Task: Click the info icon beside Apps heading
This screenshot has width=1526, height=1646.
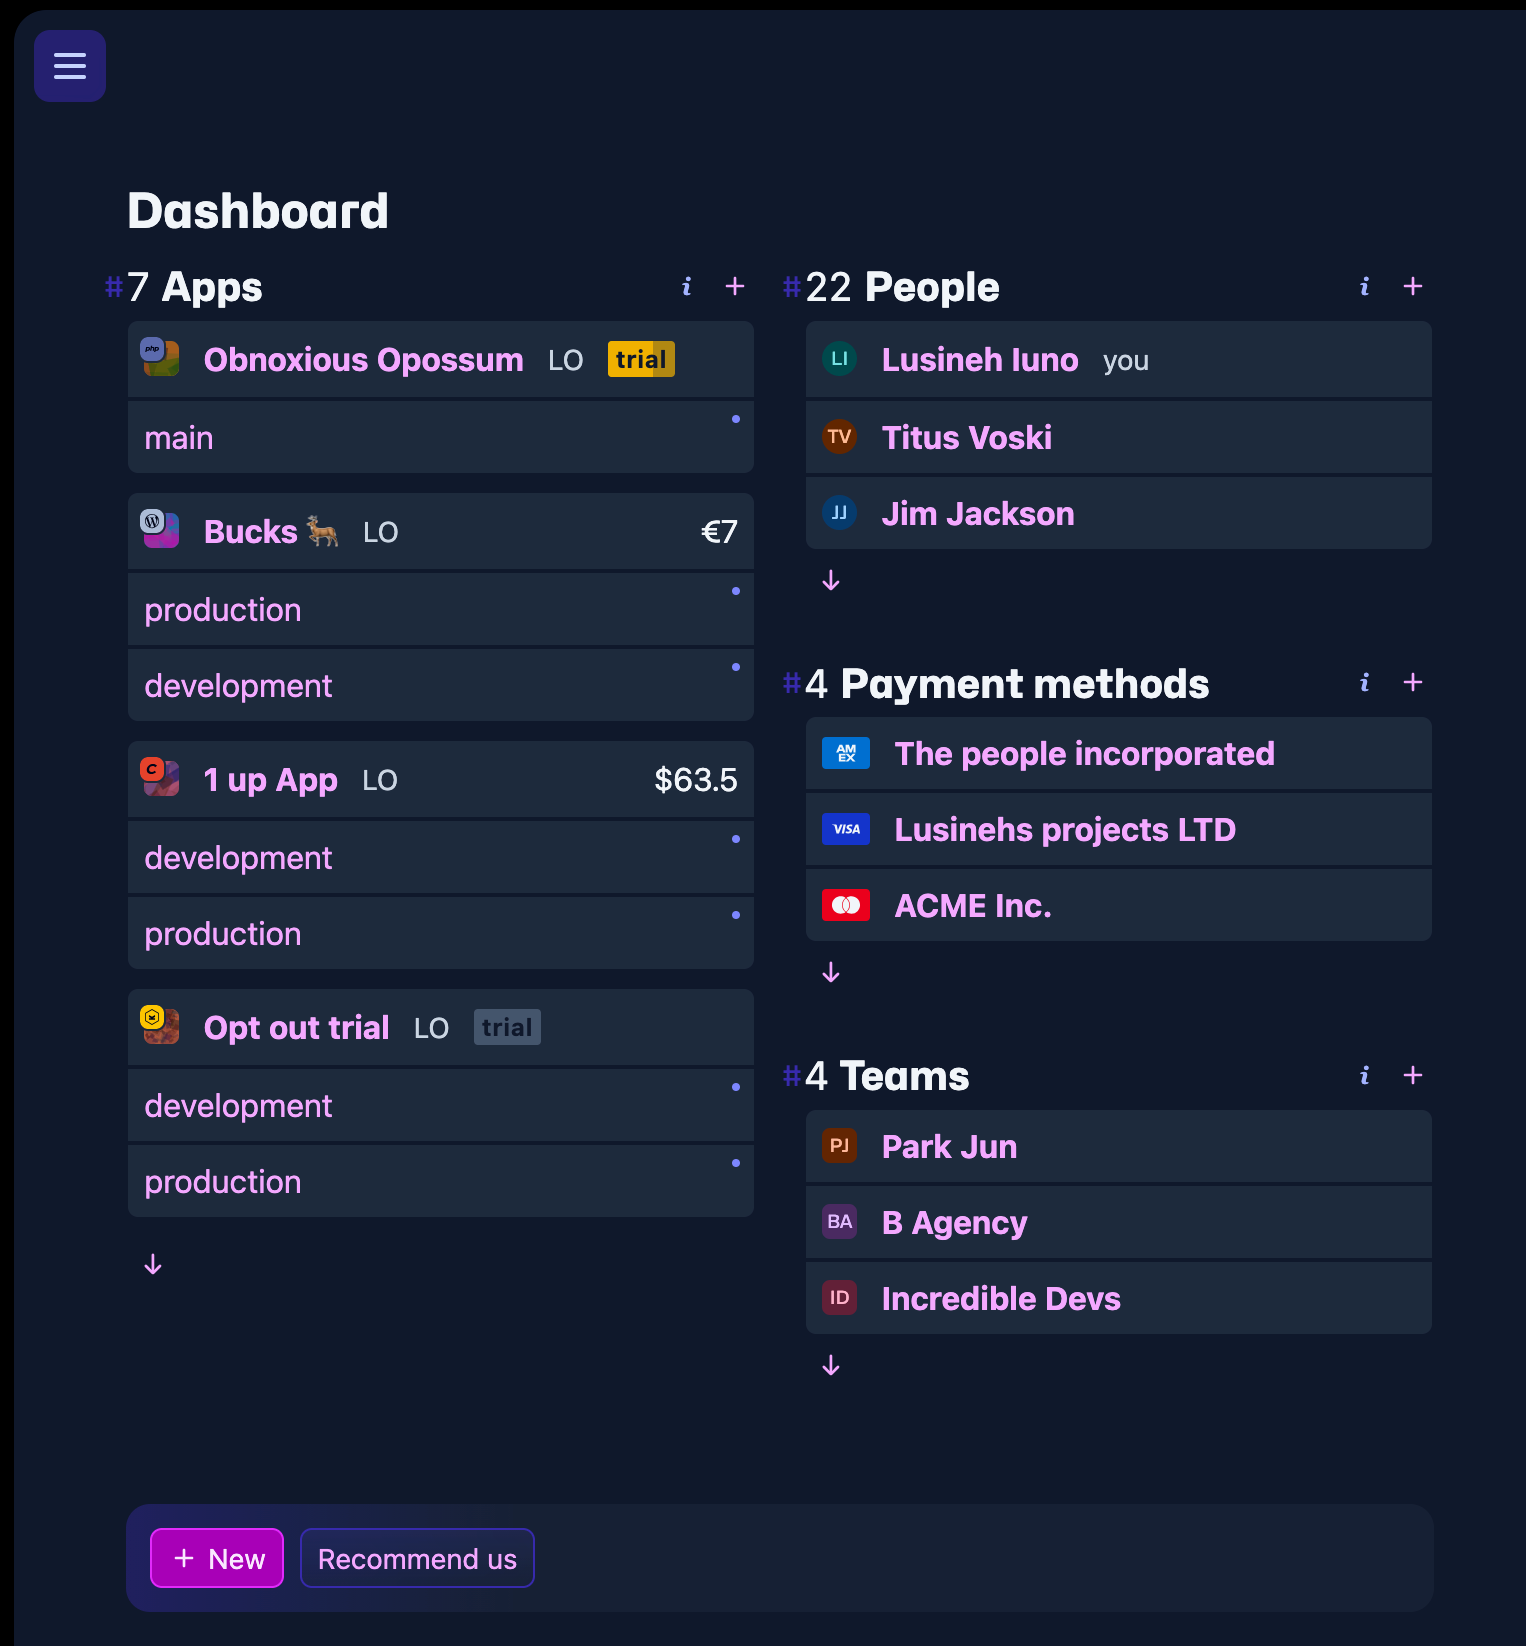Action: pyautogui.click(x=686, y=287)
